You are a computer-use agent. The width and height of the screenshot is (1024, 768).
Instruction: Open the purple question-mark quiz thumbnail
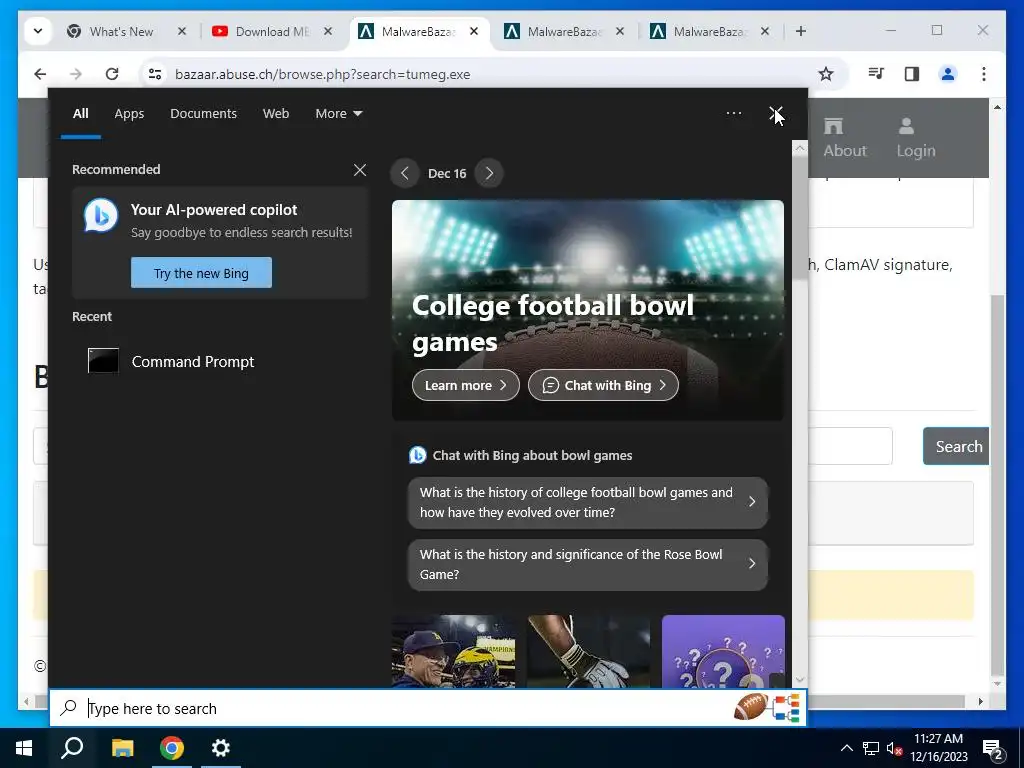point(723,651)
